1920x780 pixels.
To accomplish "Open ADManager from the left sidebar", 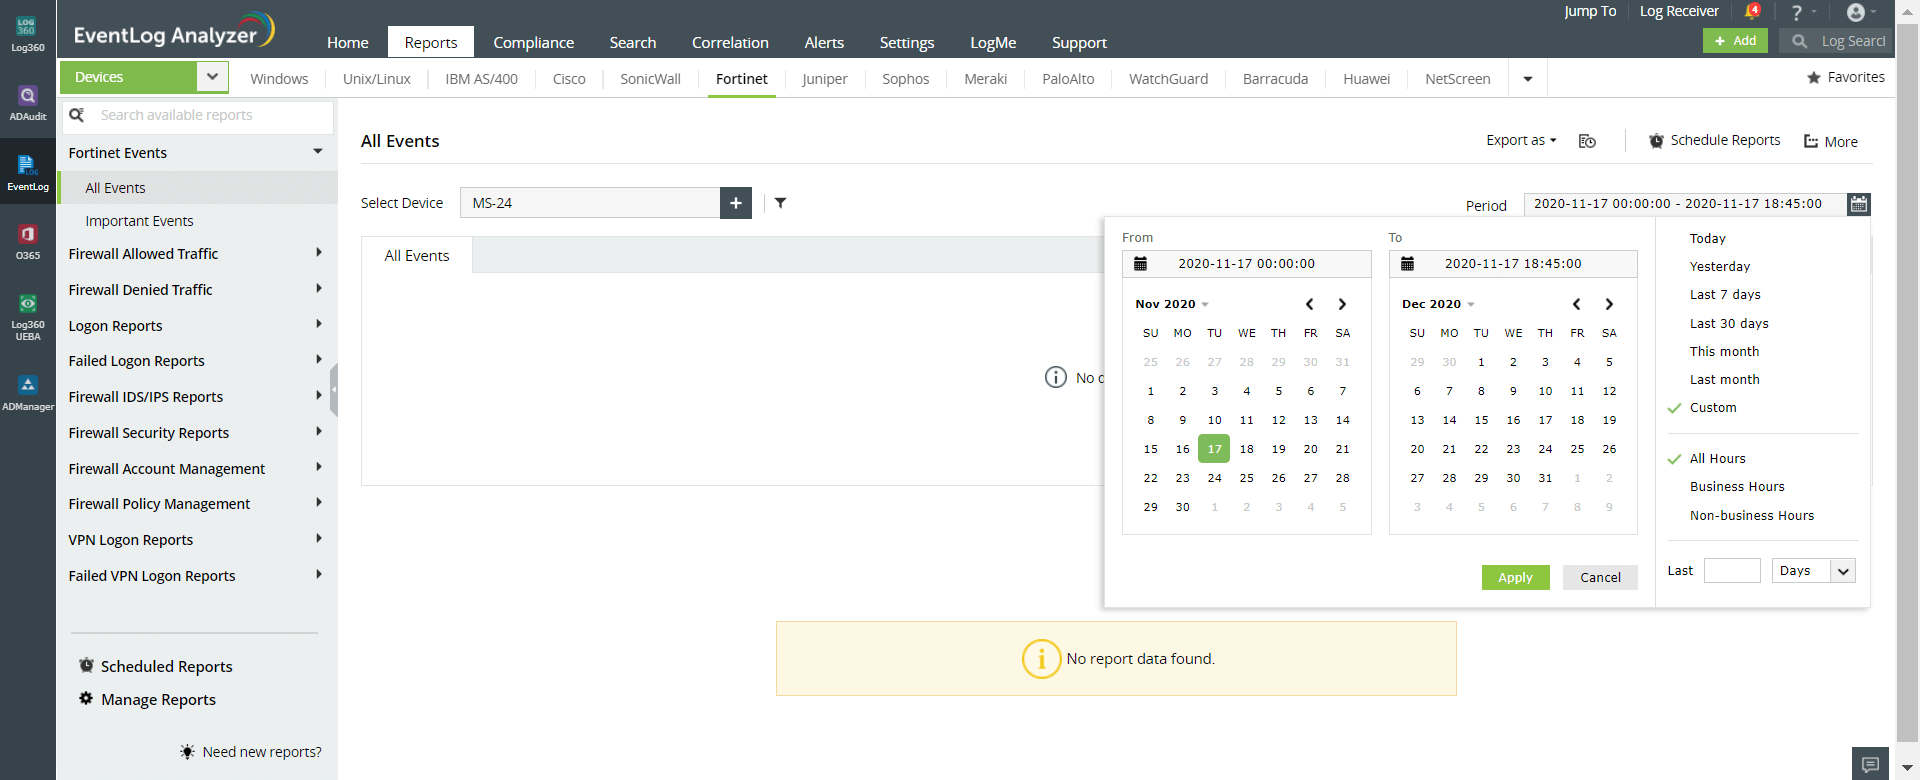I will [x=27, y=393].
